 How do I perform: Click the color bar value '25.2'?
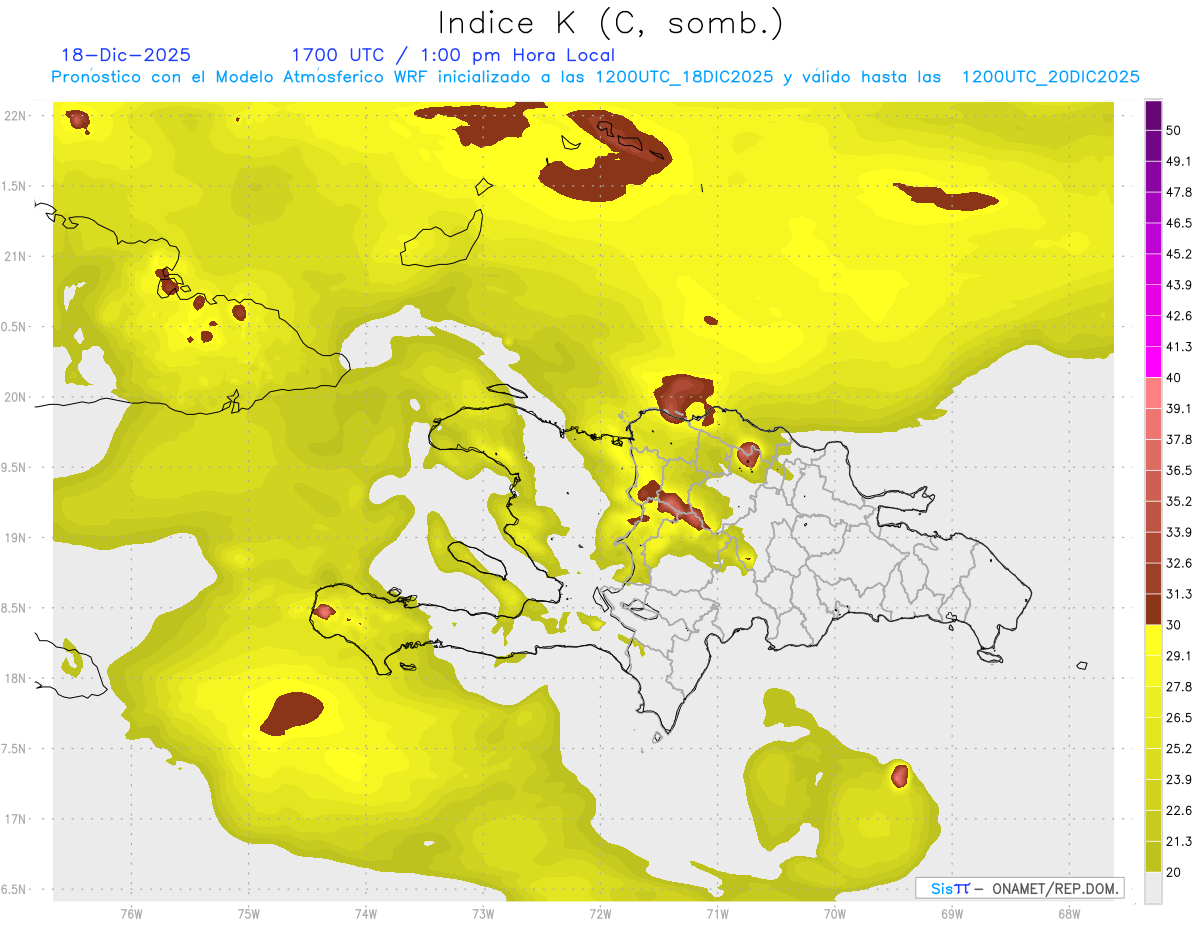click(1178, 749)
